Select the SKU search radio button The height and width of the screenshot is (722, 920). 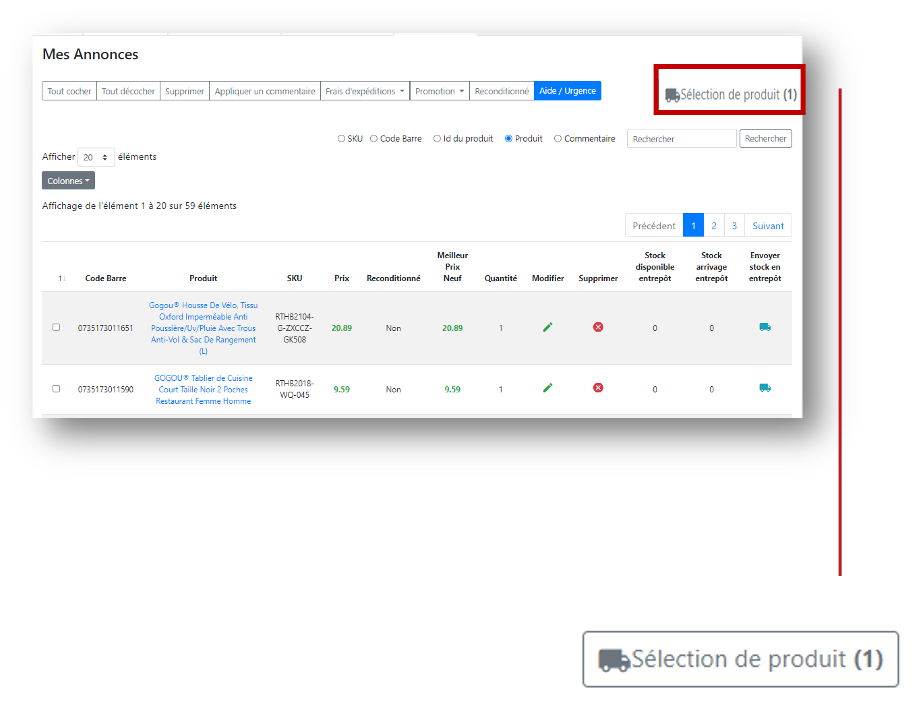tap(341, 139)
